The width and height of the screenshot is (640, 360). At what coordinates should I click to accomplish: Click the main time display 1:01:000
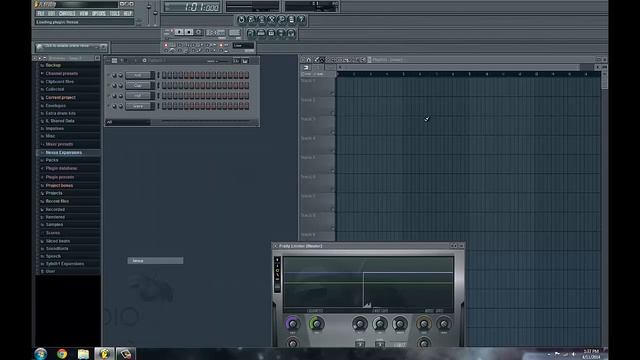click(x=192, y=7)
